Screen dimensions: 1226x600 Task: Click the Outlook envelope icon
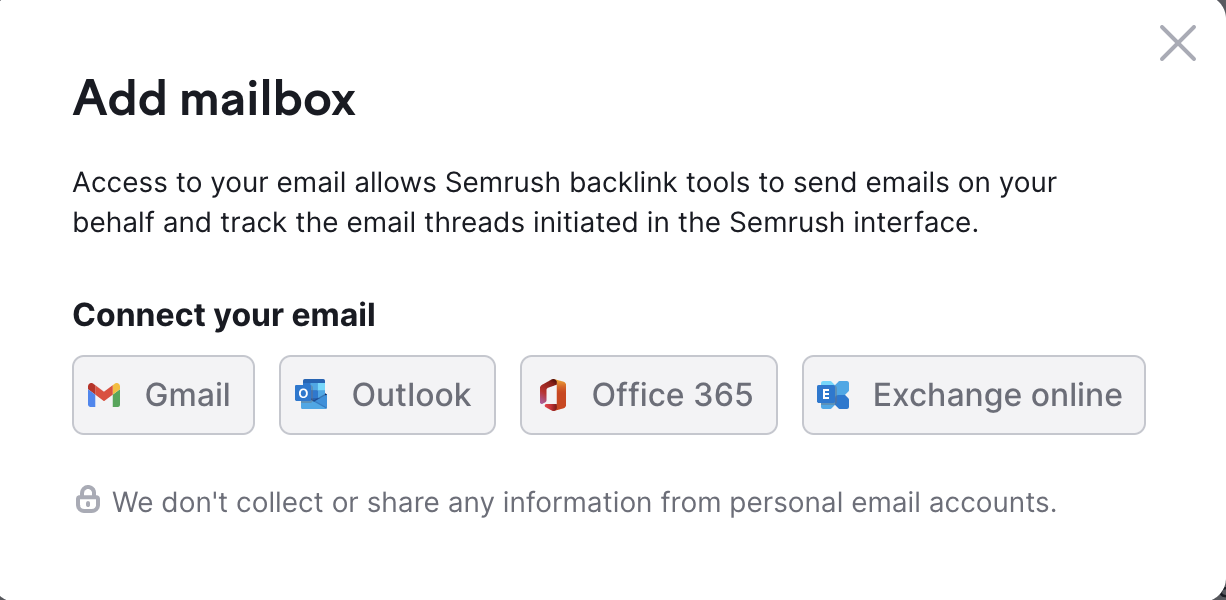point(312,395)
